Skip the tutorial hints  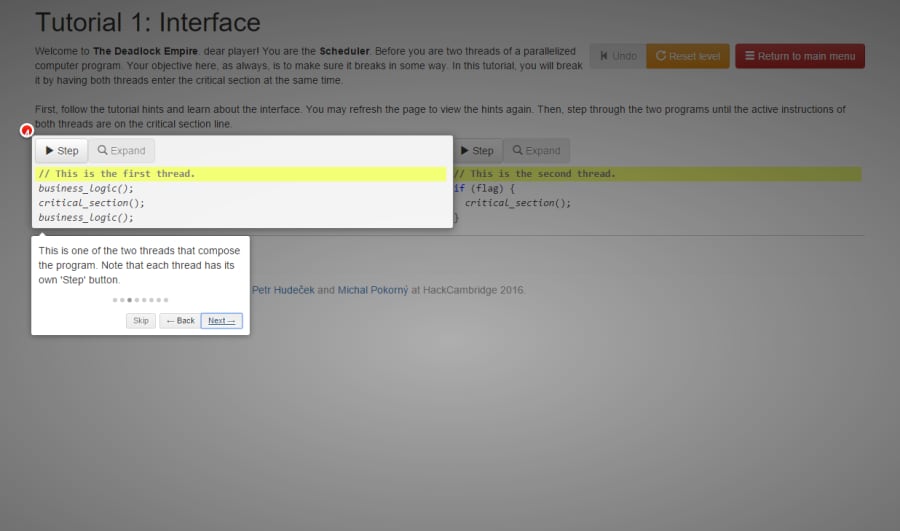pyautogui.click(x=141, y=320)
